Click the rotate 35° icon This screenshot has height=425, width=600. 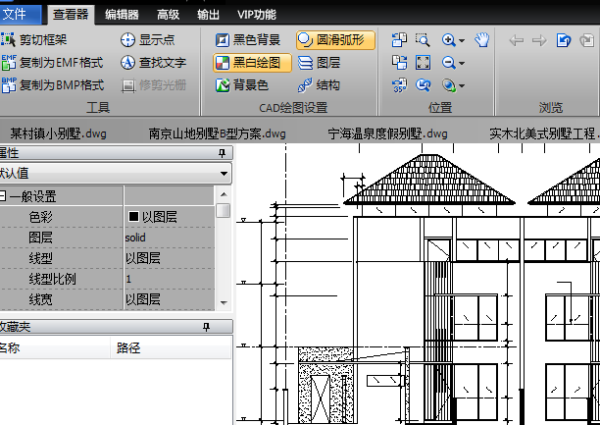399,85
